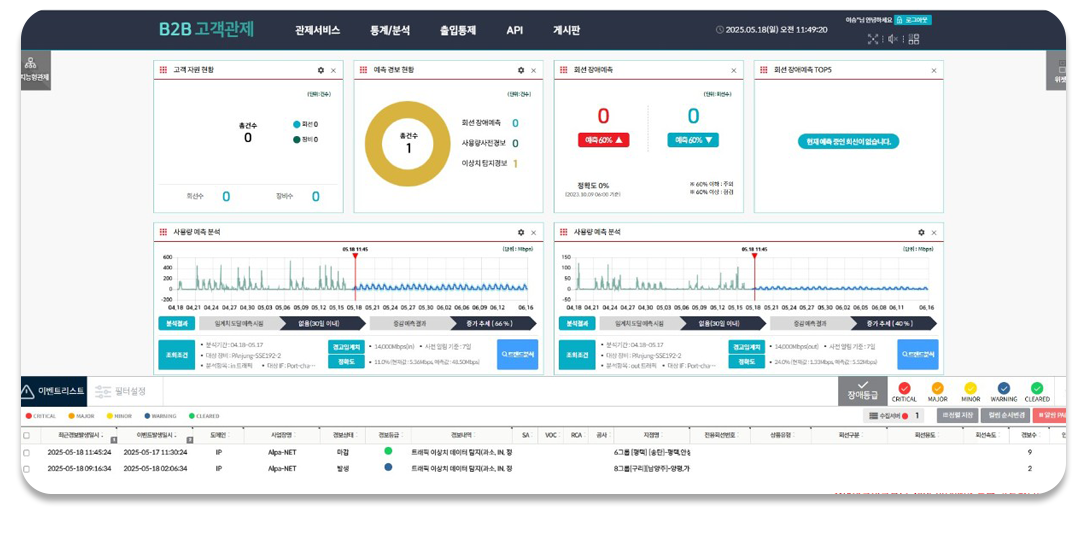
Task: Open the 지능형관제 sidebar icon on left edge
Action: [x=35, y=70]
